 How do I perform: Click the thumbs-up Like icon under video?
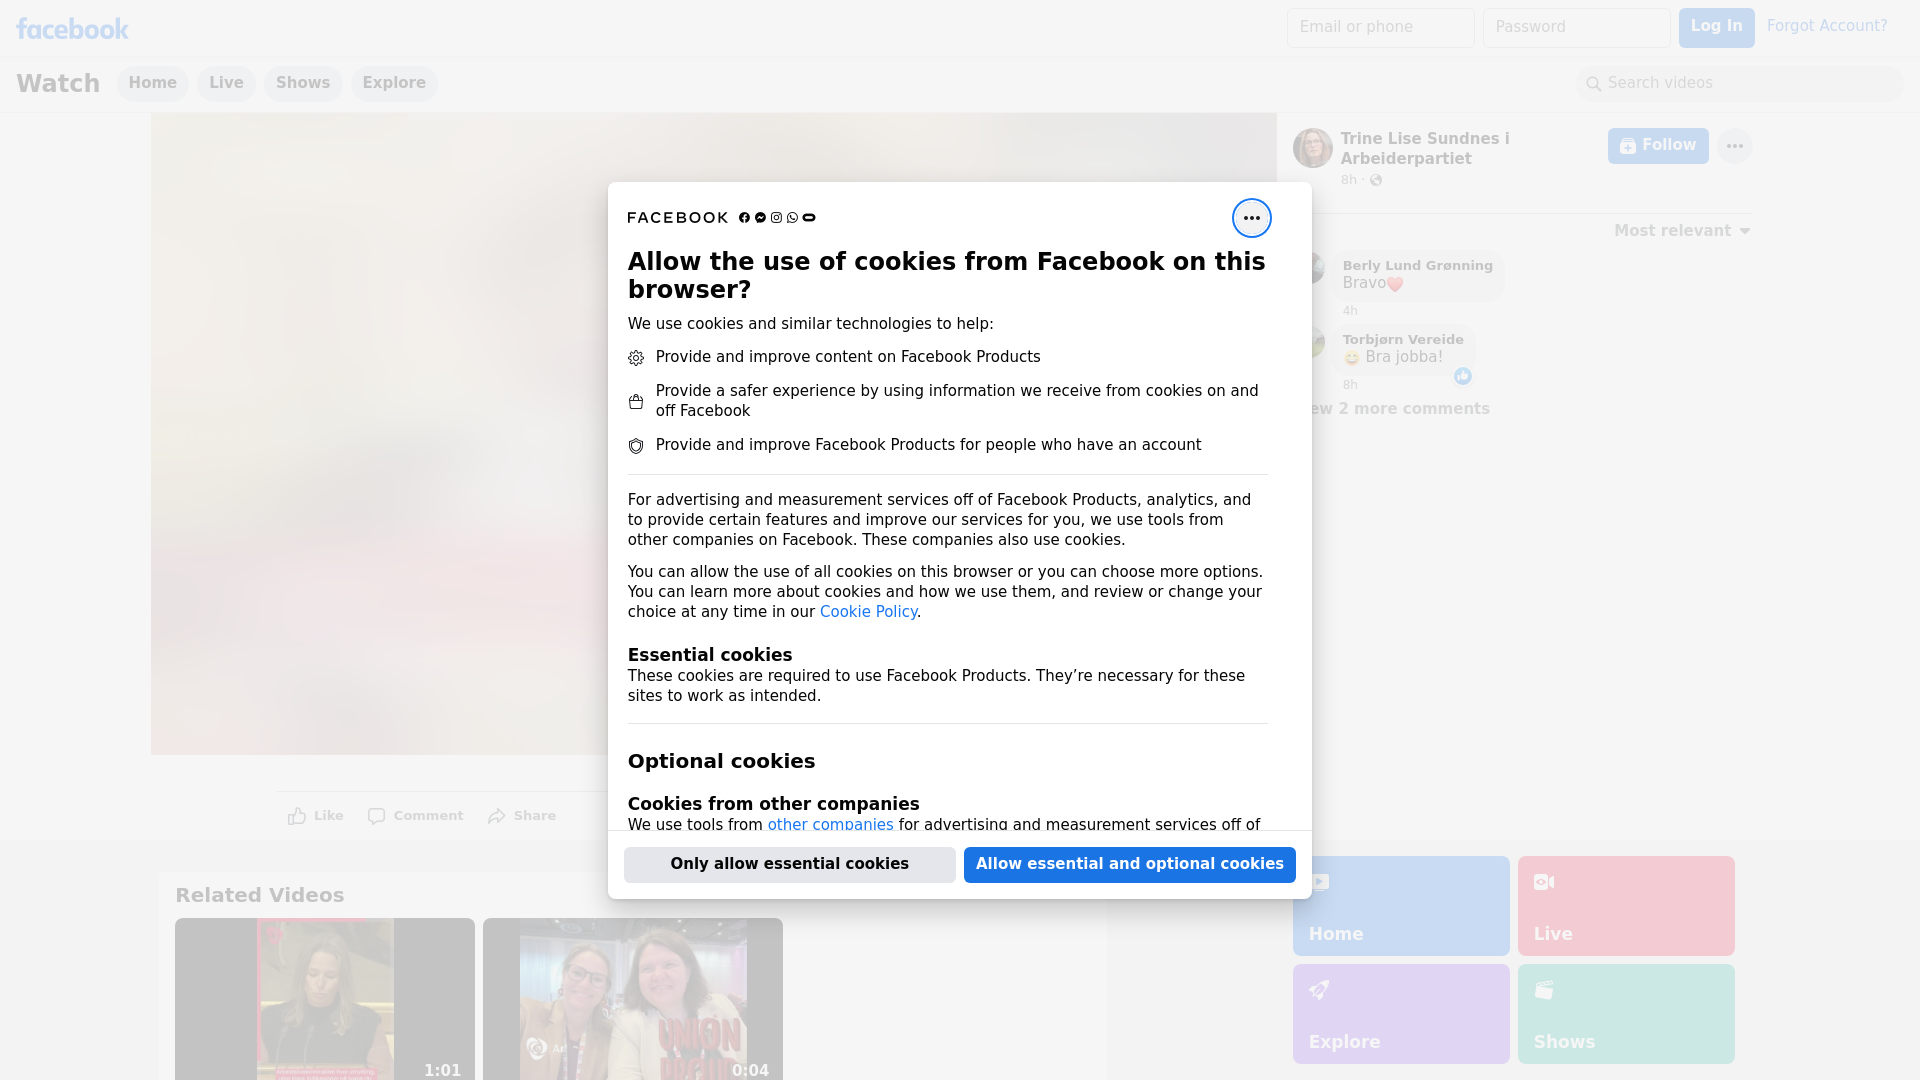point(297,816)
